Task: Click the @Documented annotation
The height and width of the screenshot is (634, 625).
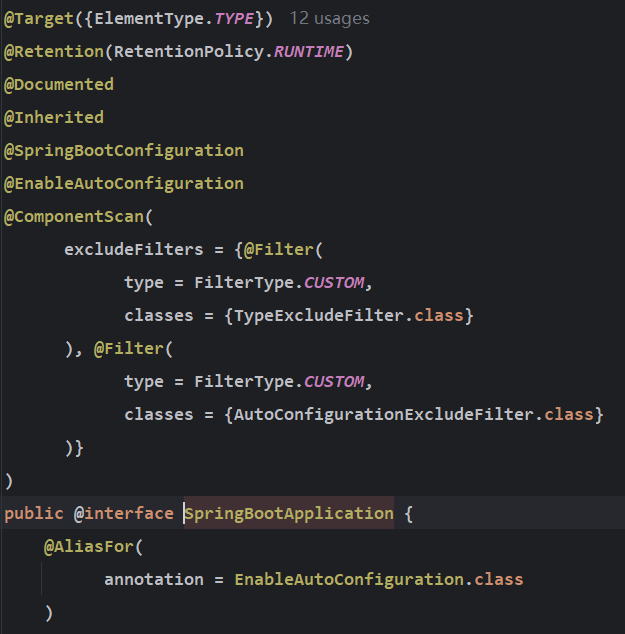Action: point(59,85)
